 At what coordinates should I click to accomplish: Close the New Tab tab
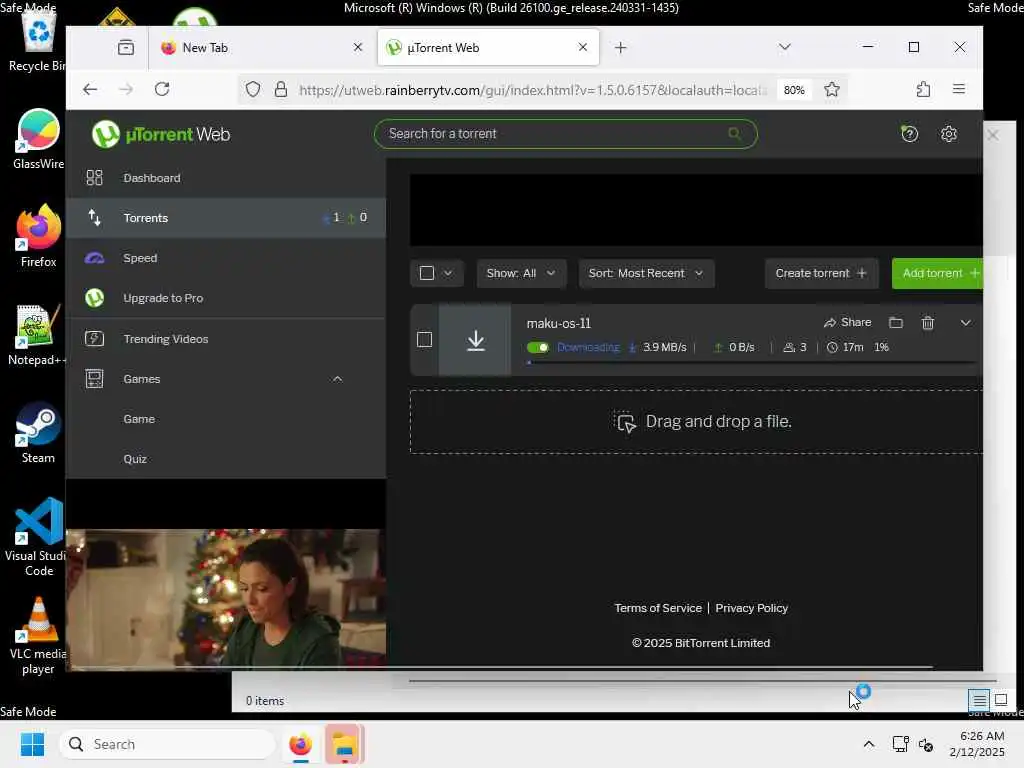(358, 47)
